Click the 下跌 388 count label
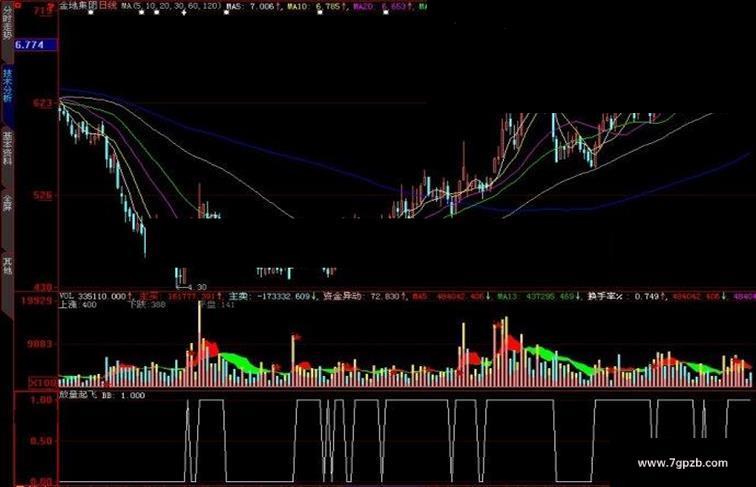756x487 pixels. point(147,305)
